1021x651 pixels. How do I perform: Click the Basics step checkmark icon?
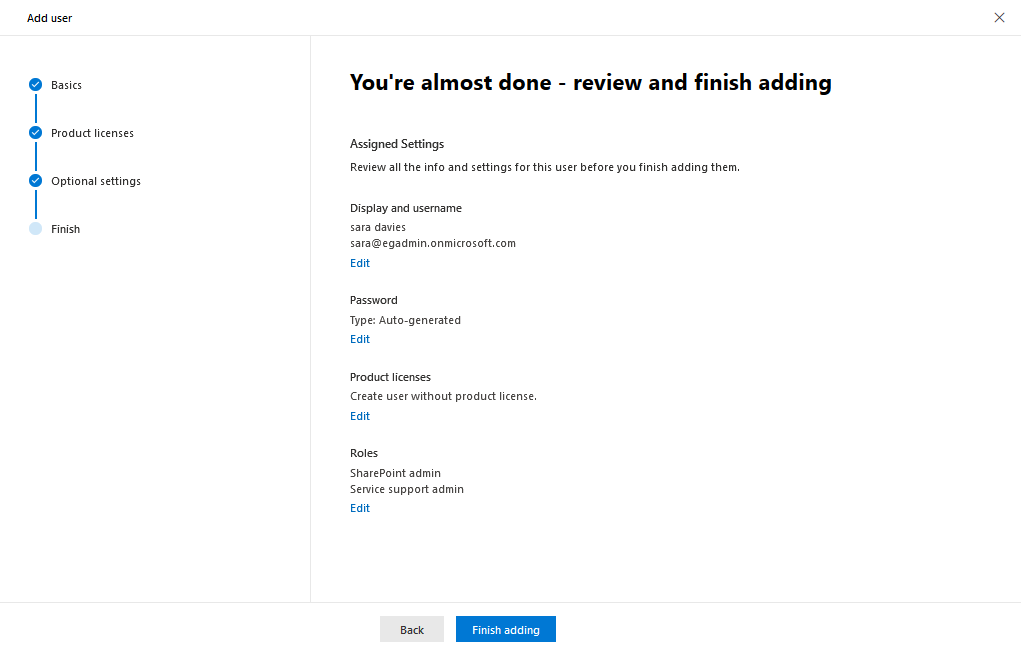(x=36, y=85)
